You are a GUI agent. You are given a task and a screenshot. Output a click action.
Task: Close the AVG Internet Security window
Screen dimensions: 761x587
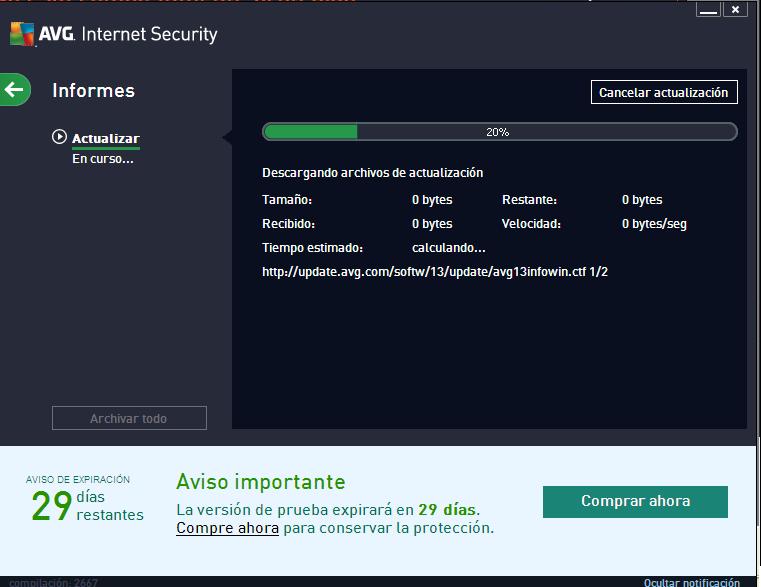[735, 9]
